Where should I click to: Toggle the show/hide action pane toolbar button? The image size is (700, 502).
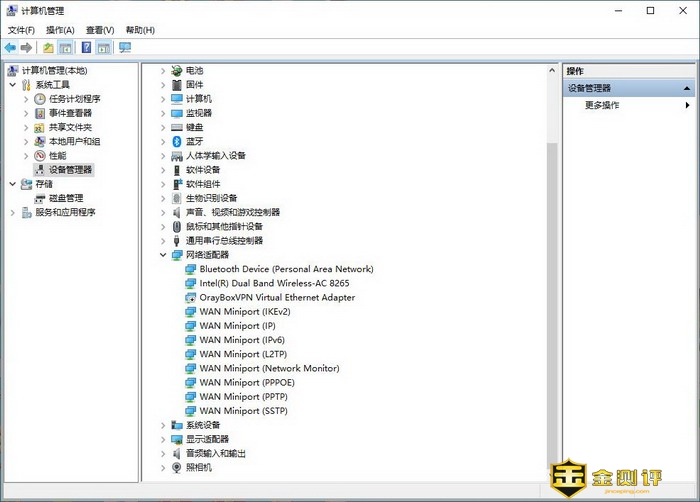(x=104, y=47)
